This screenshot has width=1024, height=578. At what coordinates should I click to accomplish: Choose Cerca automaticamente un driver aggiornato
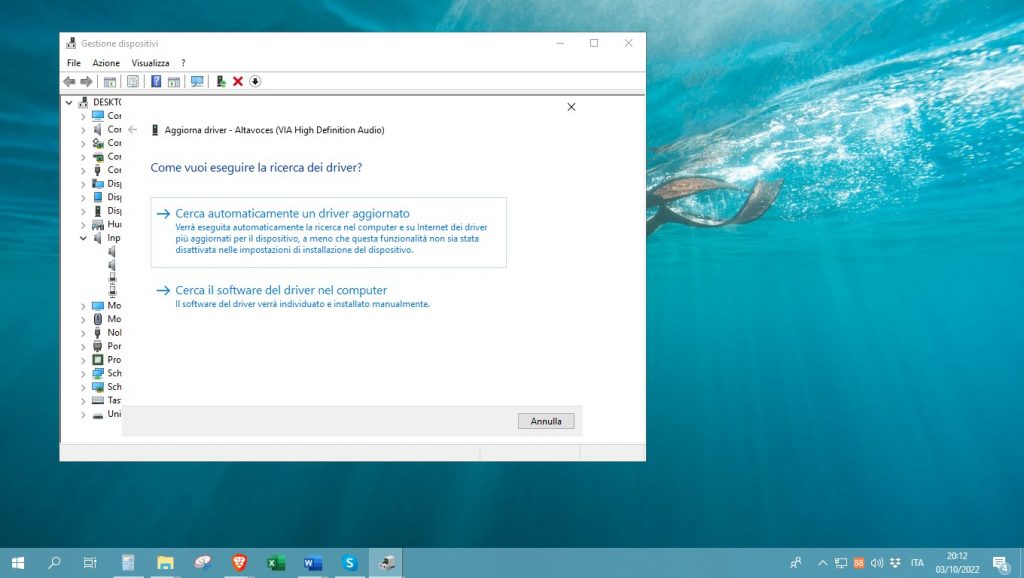[x=292, y=214]
